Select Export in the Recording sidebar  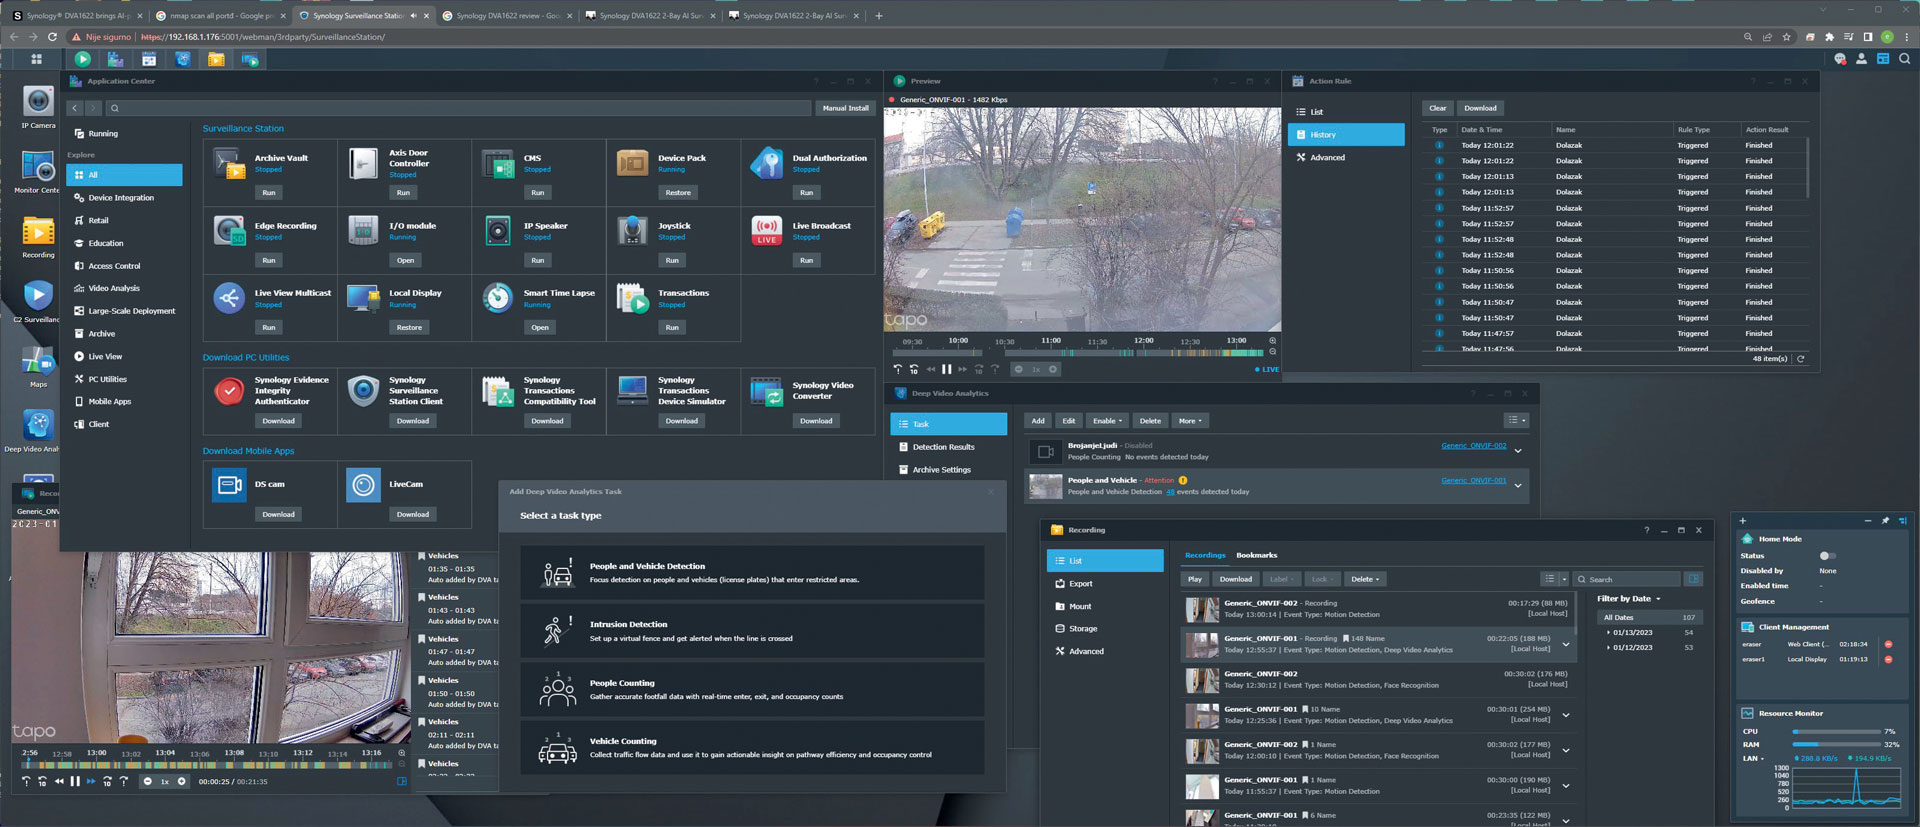click(x=1105, y=584)
